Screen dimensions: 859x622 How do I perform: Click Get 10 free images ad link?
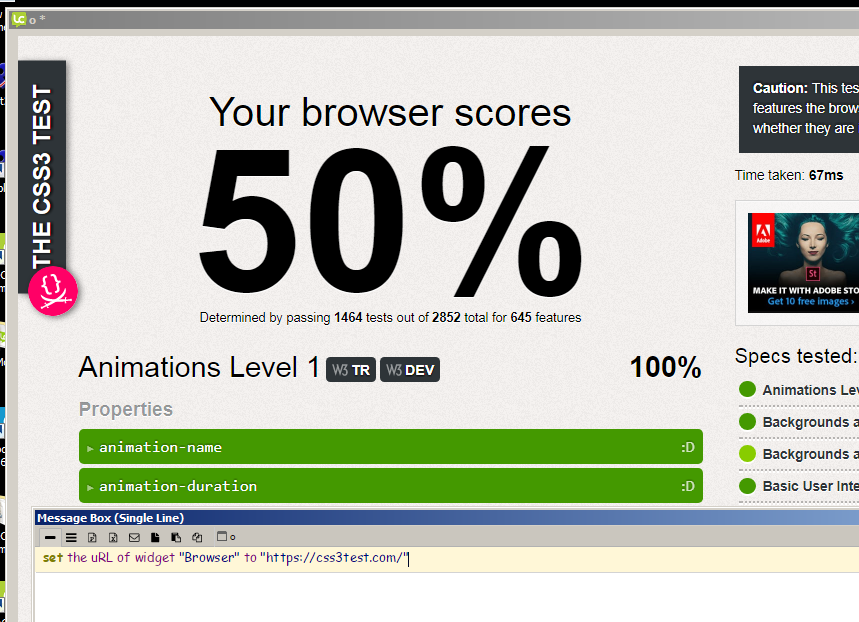point(810,301)
